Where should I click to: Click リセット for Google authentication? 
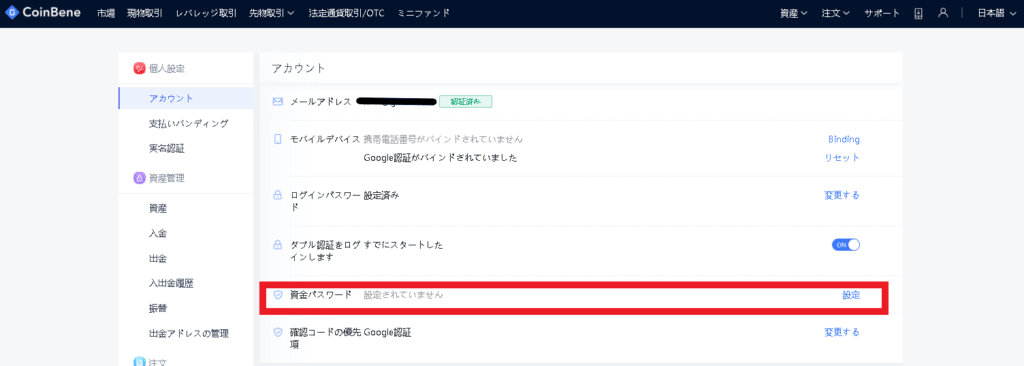coord(842,158)
